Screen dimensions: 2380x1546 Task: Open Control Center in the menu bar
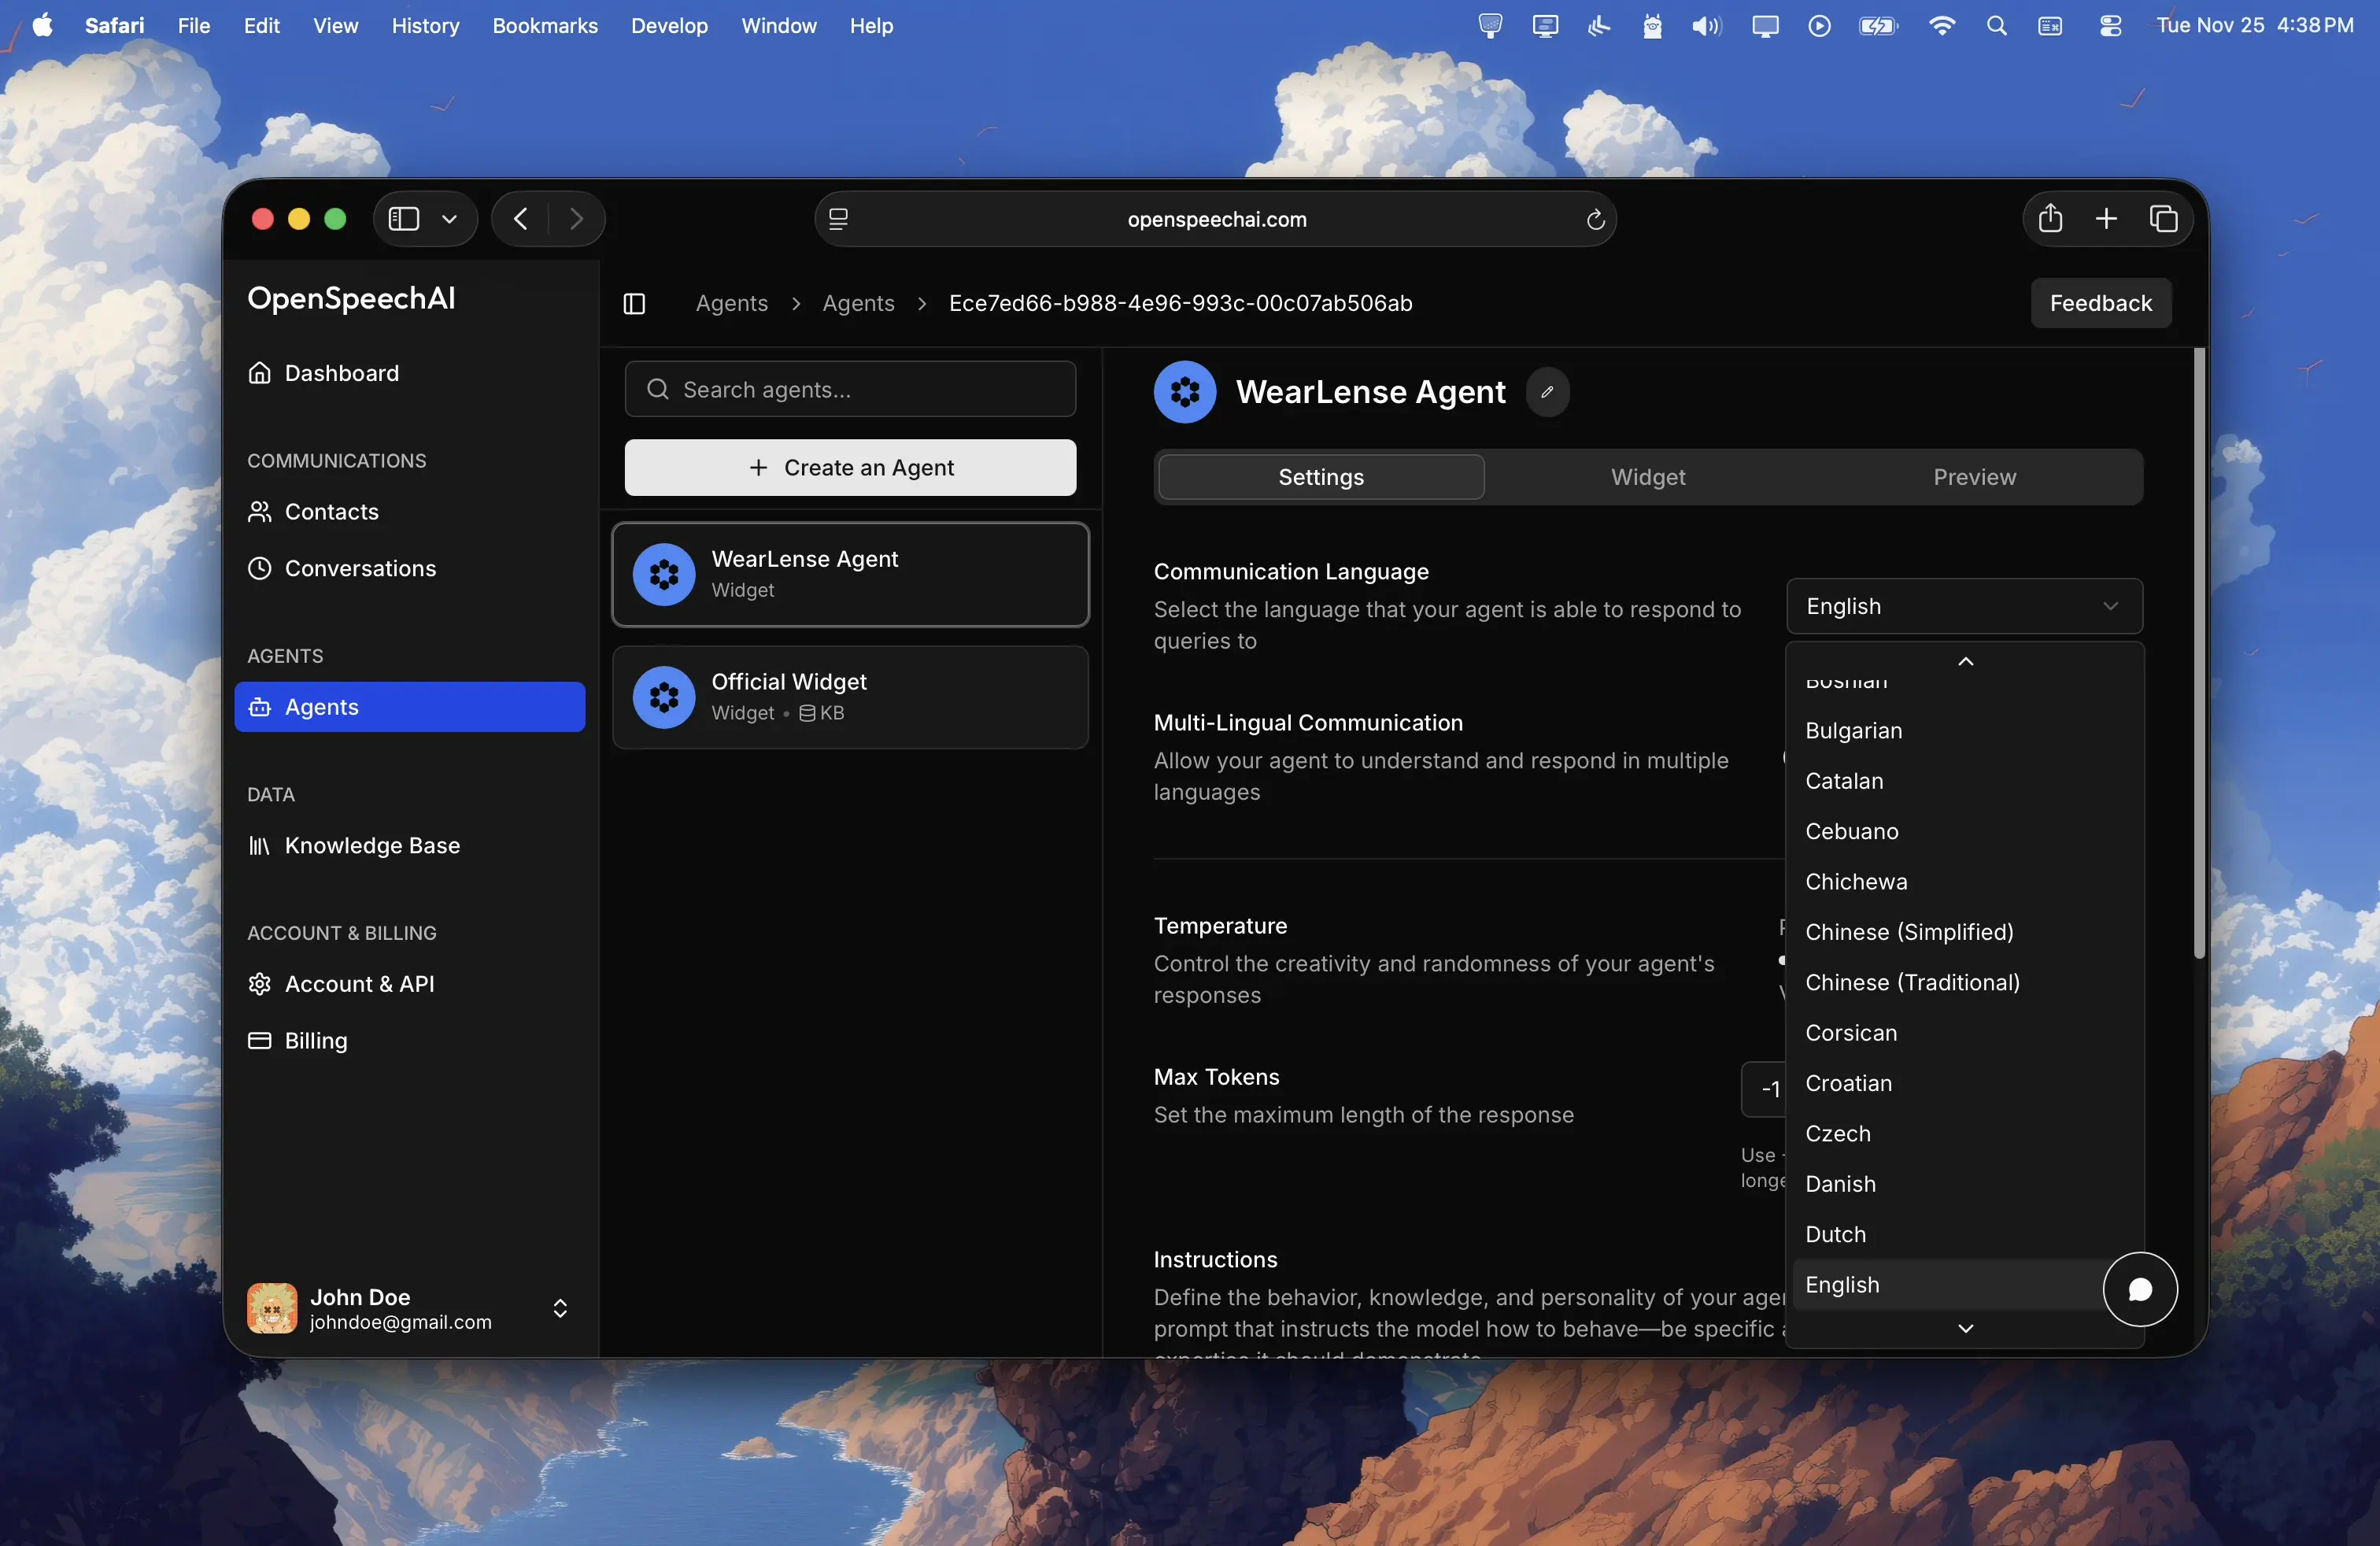tap(2110, 26)
